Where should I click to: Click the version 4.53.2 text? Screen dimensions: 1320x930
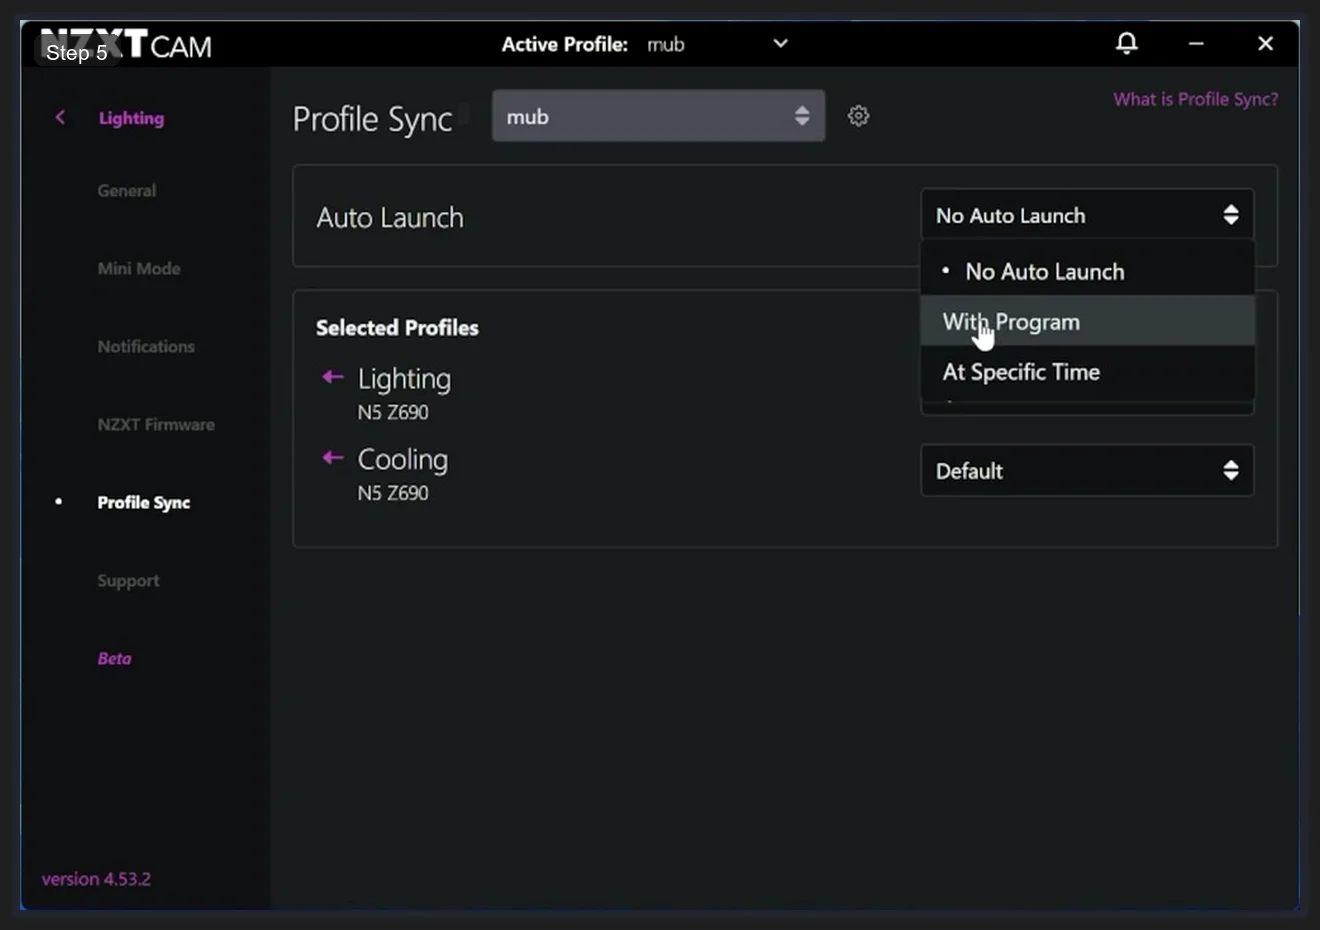pos(95,878)
